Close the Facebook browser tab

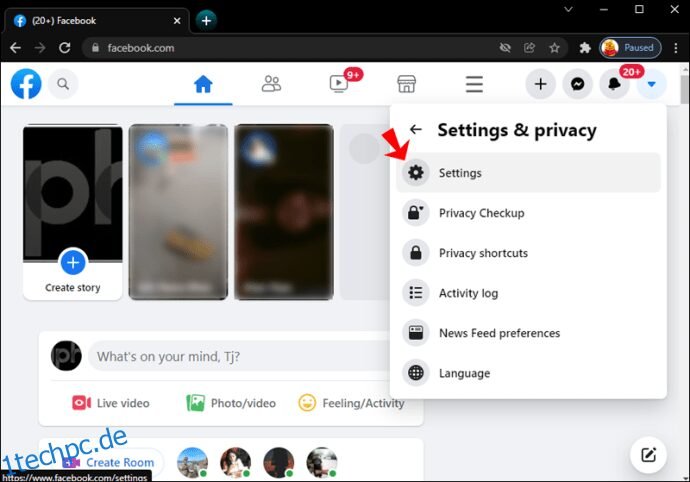[177, 21]
